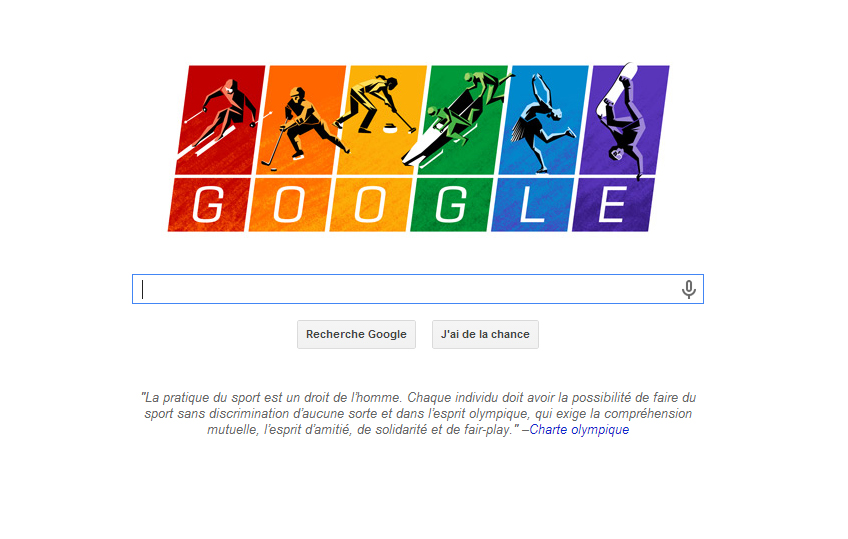
Task: Click the orange hockey player panel
Action: (301, 119)
